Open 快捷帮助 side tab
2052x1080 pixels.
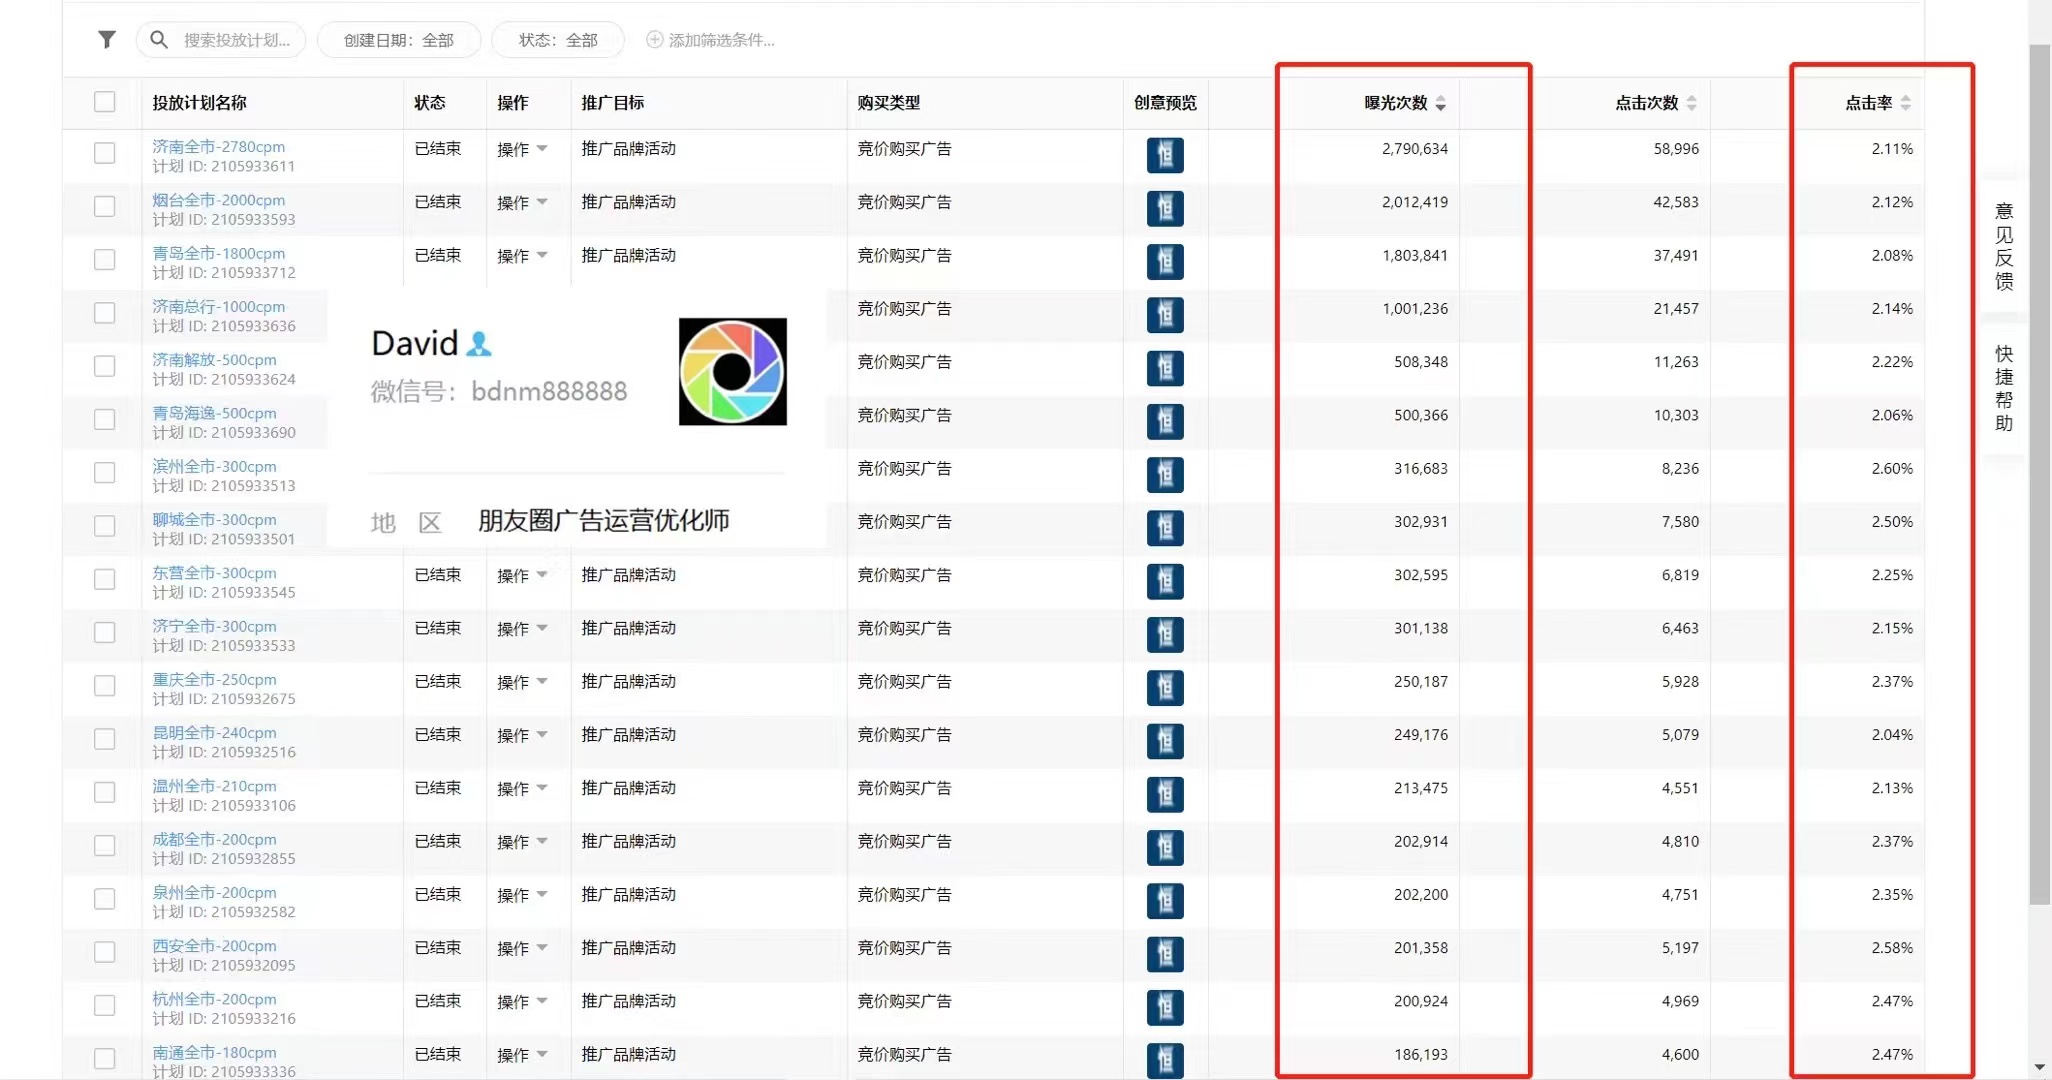tap(2004, 388)
